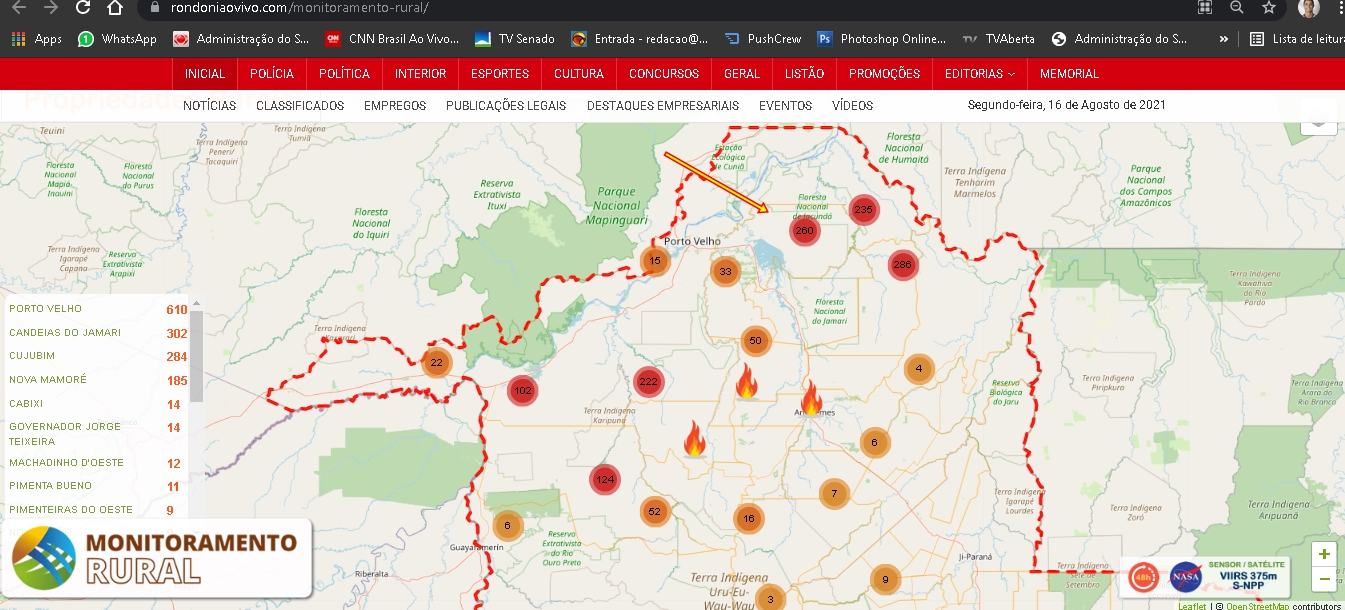Click the 260 fire cluster marker
1345x610 pixels.
[803, 231]
